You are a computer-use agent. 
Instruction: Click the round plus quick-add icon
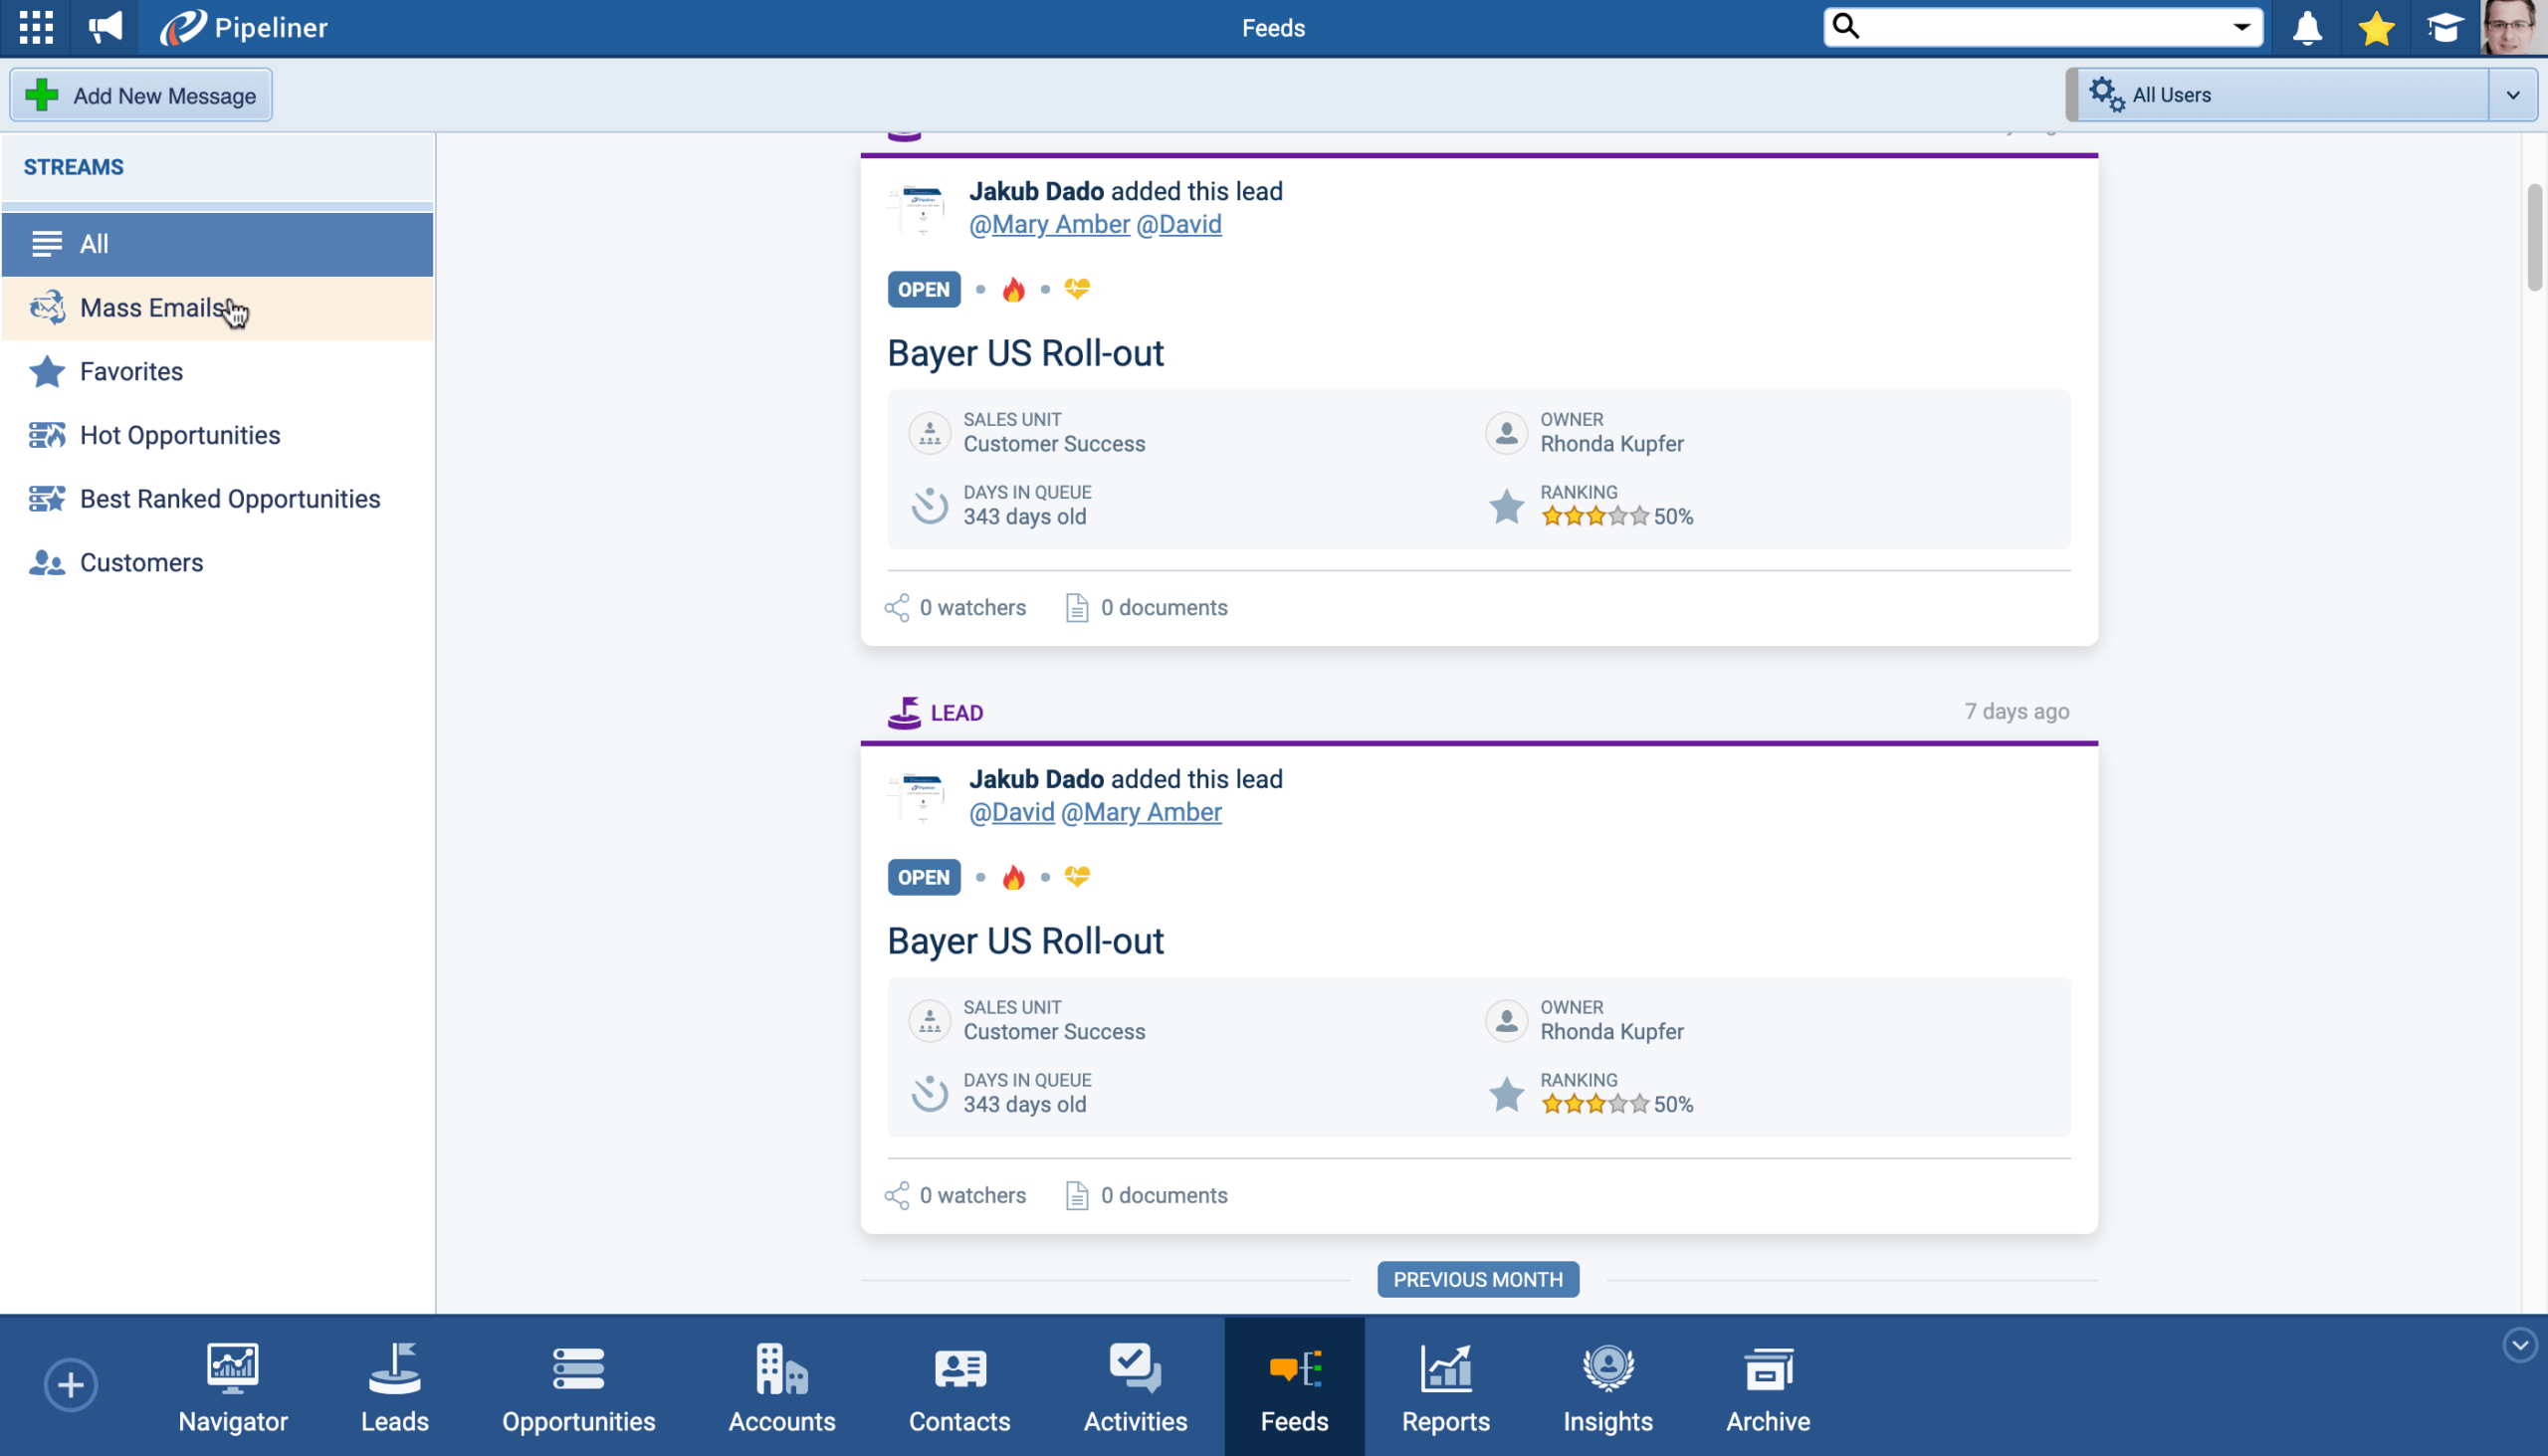coord(70,1385)
